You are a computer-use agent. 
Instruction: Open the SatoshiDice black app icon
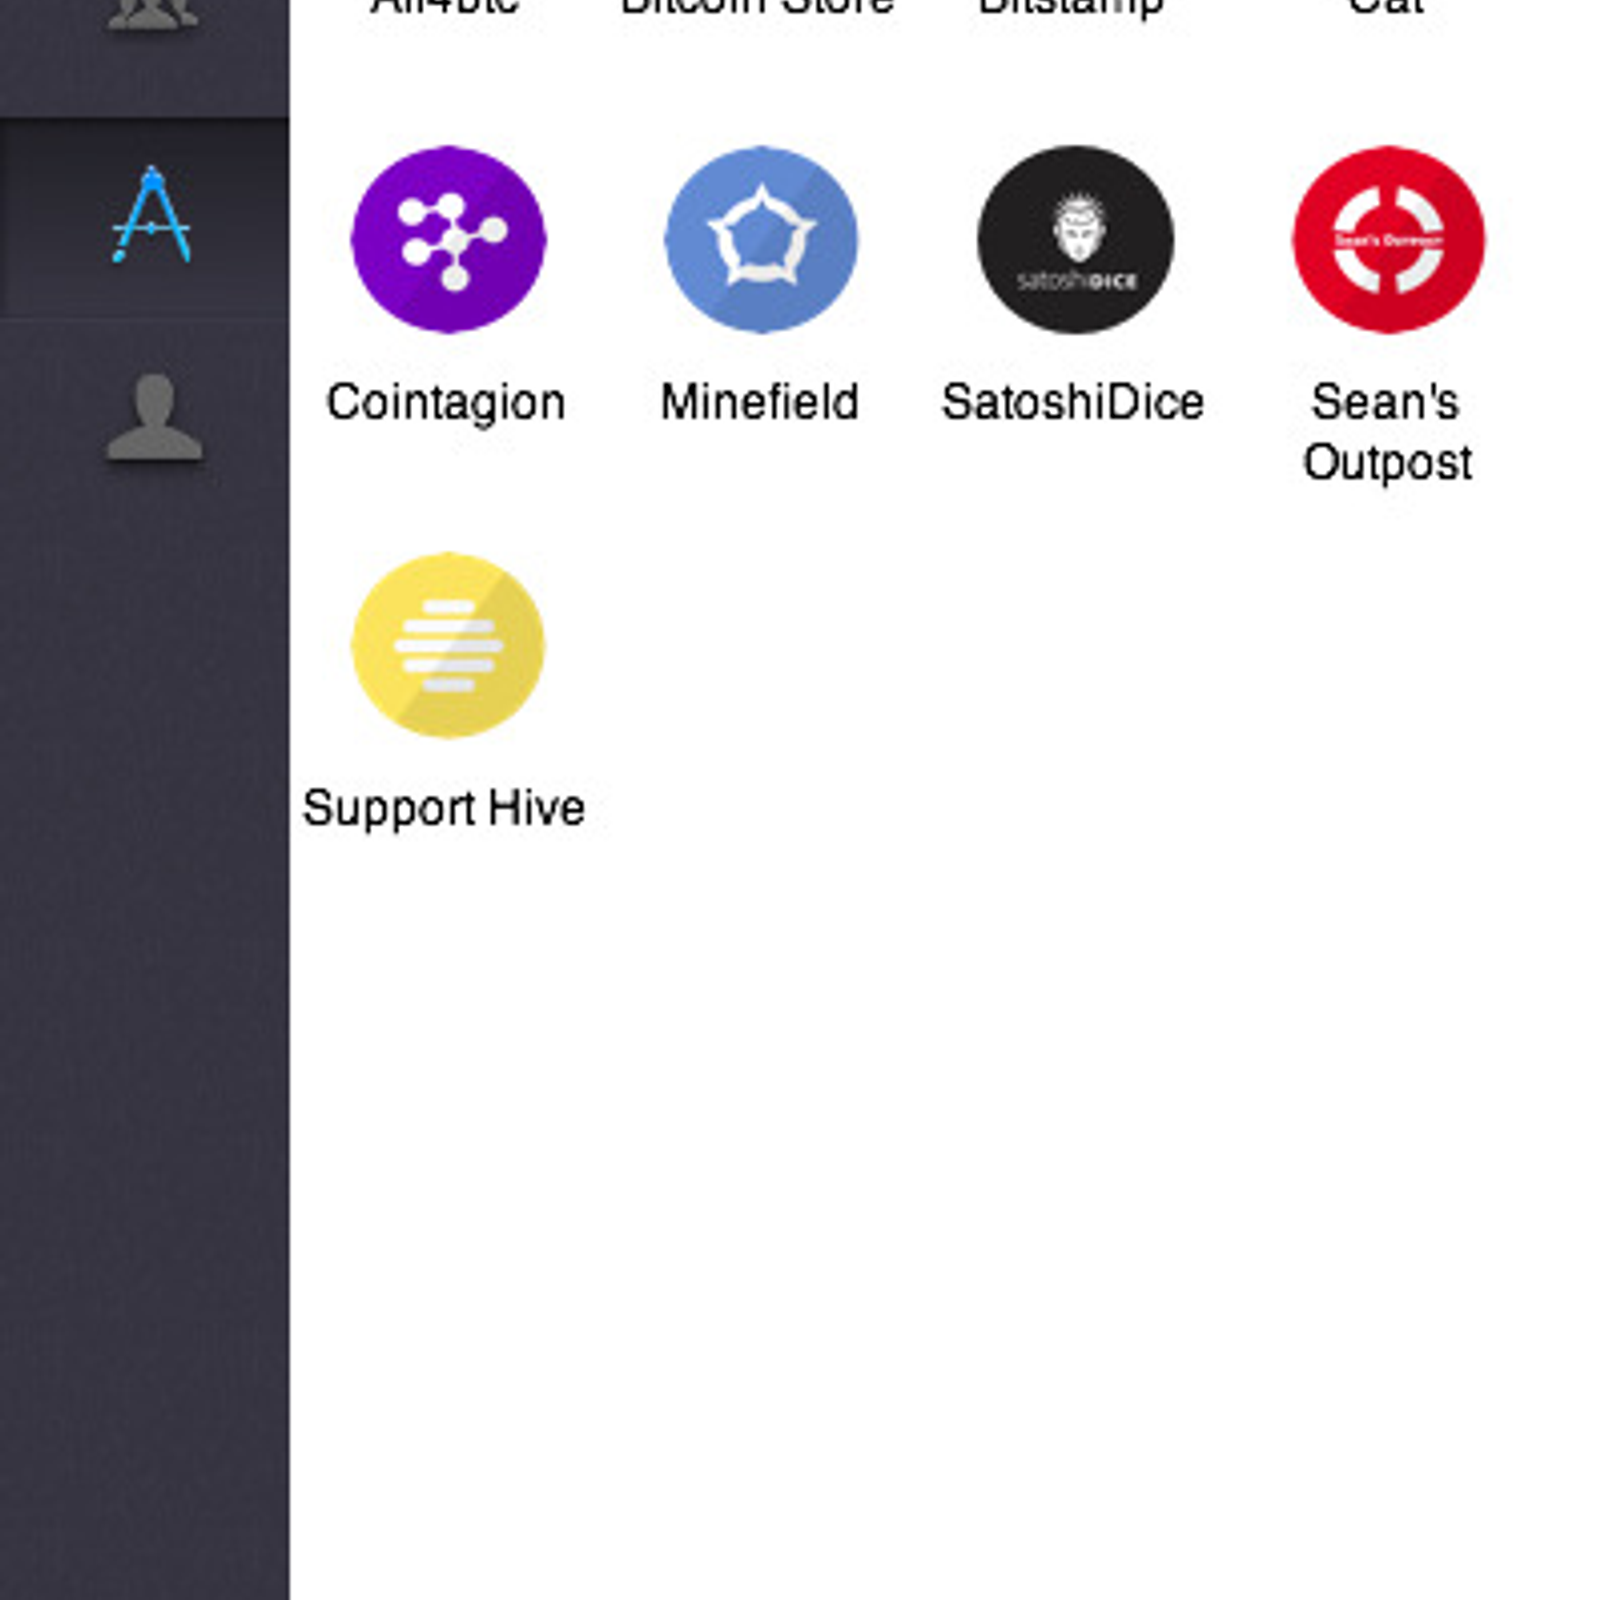click(x=1075, y=239)
